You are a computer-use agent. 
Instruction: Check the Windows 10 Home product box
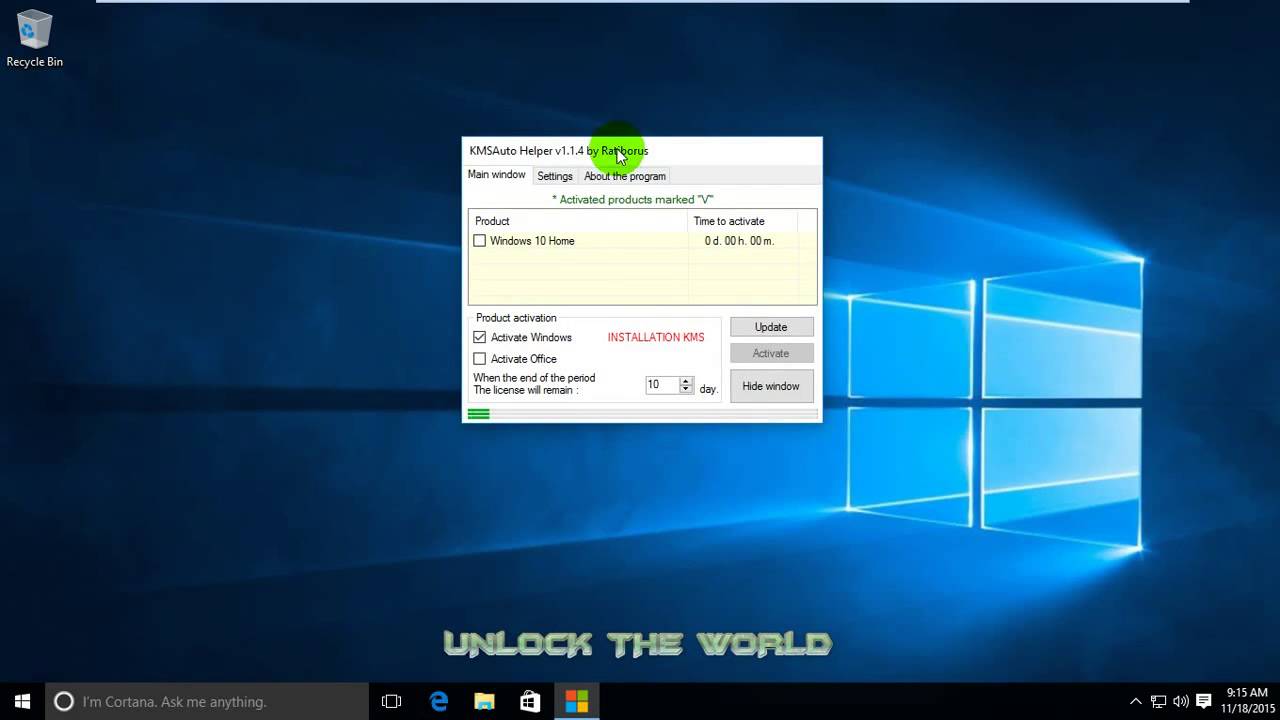[480, 241]
